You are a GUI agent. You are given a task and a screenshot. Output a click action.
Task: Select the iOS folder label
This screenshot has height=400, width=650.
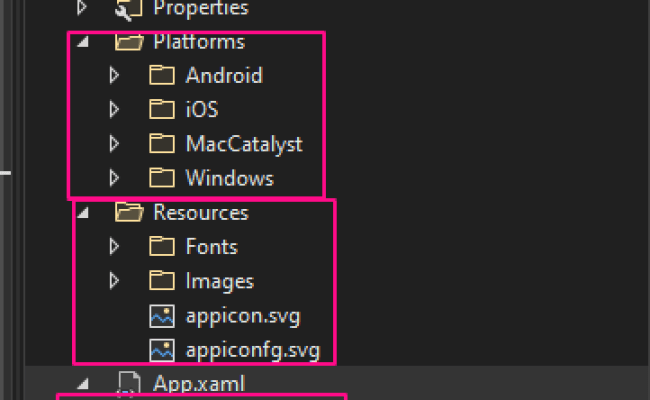[202, 110]
